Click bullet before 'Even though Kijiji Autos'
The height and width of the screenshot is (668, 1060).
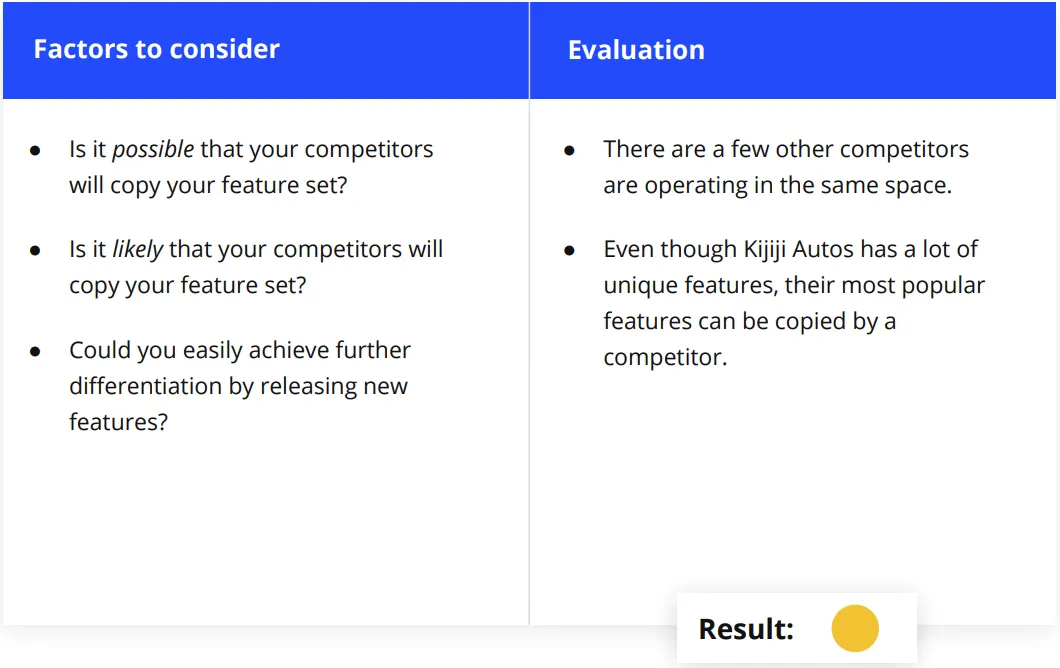569,251
